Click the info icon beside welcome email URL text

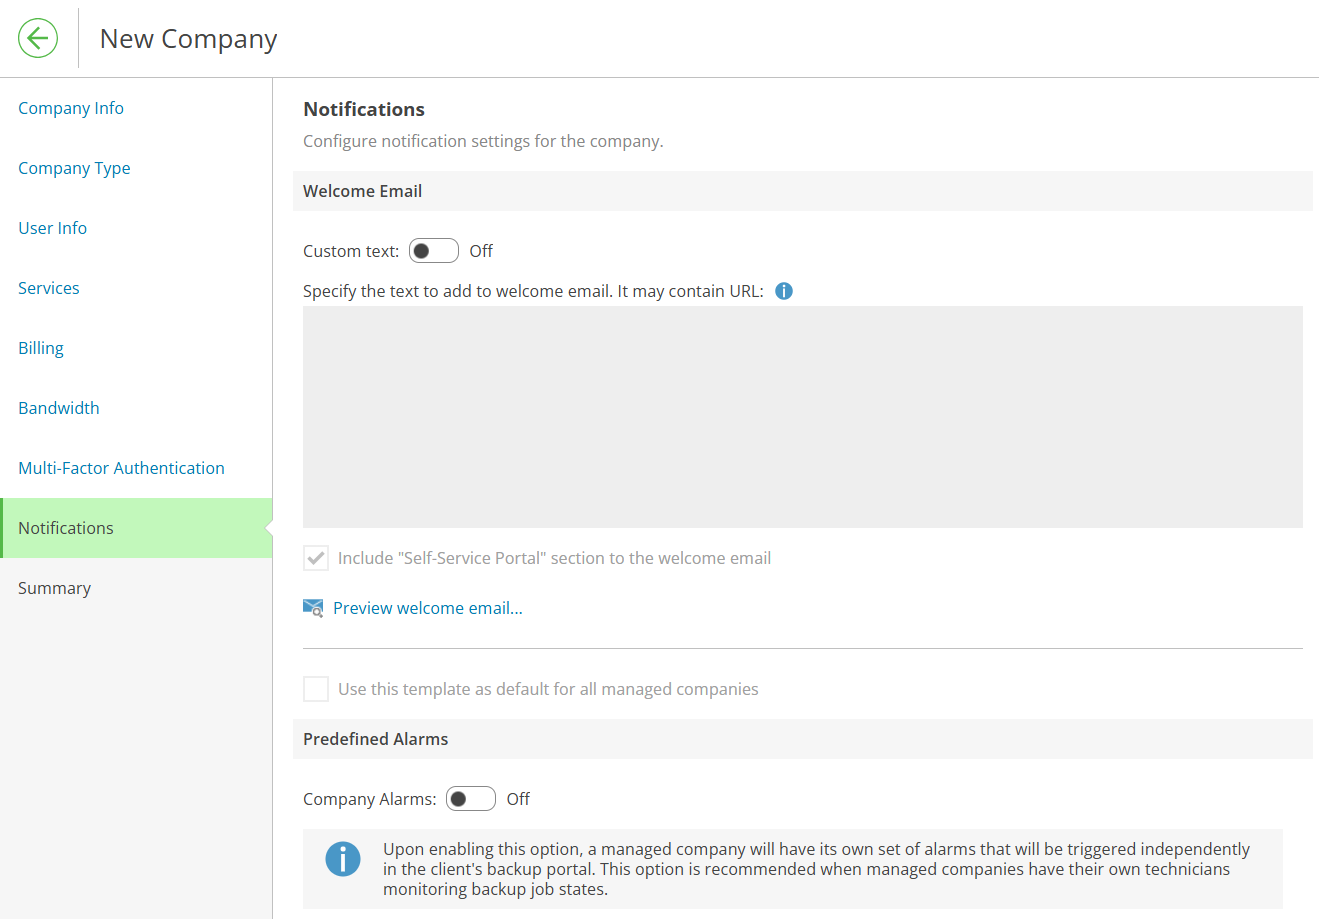coord(784,291)
